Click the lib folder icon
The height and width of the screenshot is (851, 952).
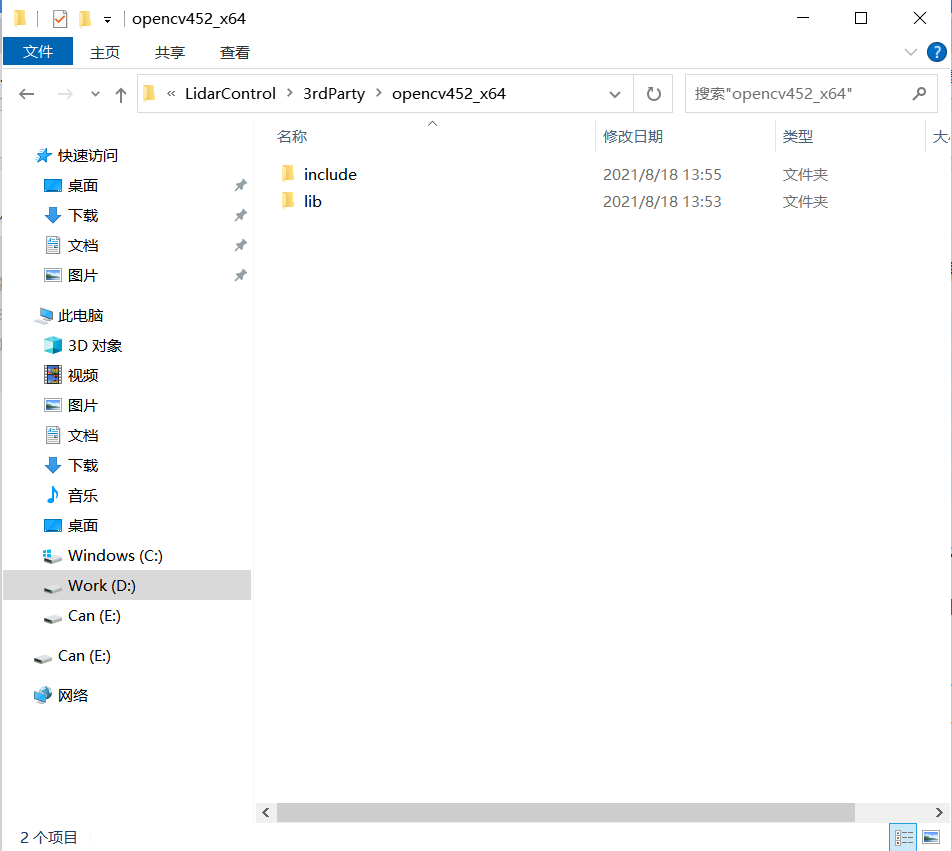288,200
